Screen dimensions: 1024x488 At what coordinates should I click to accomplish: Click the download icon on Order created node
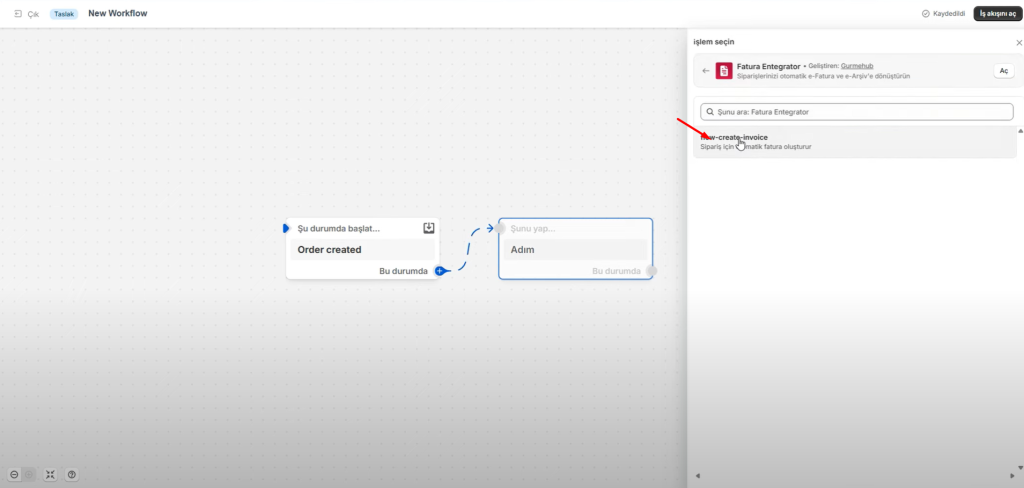click(x=429, y=228)
